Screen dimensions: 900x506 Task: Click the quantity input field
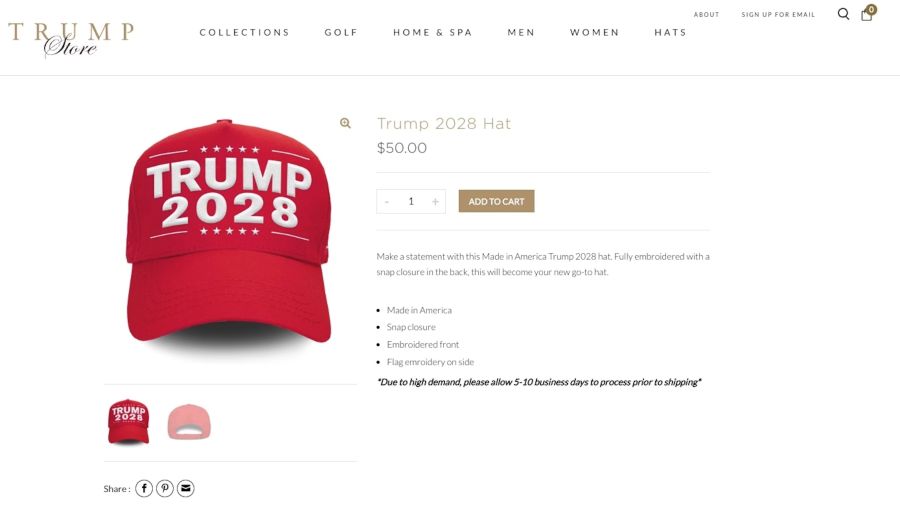pos(411,201)
